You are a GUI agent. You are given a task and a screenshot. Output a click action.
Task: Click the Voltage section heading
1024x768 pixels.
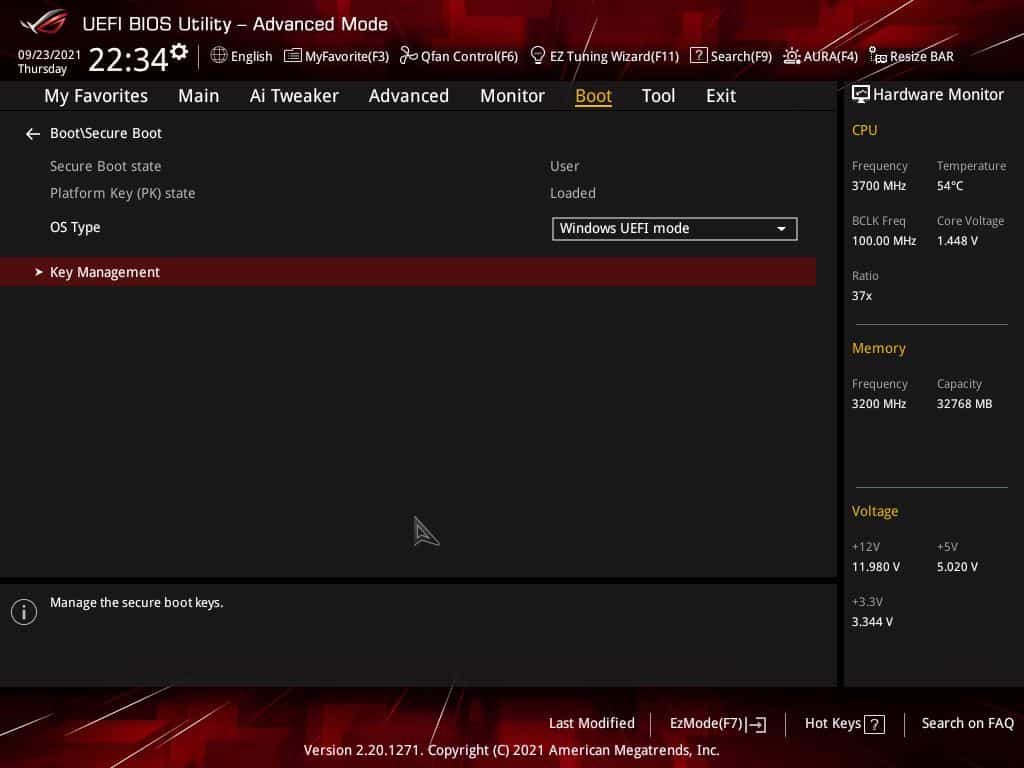point(875,511)
